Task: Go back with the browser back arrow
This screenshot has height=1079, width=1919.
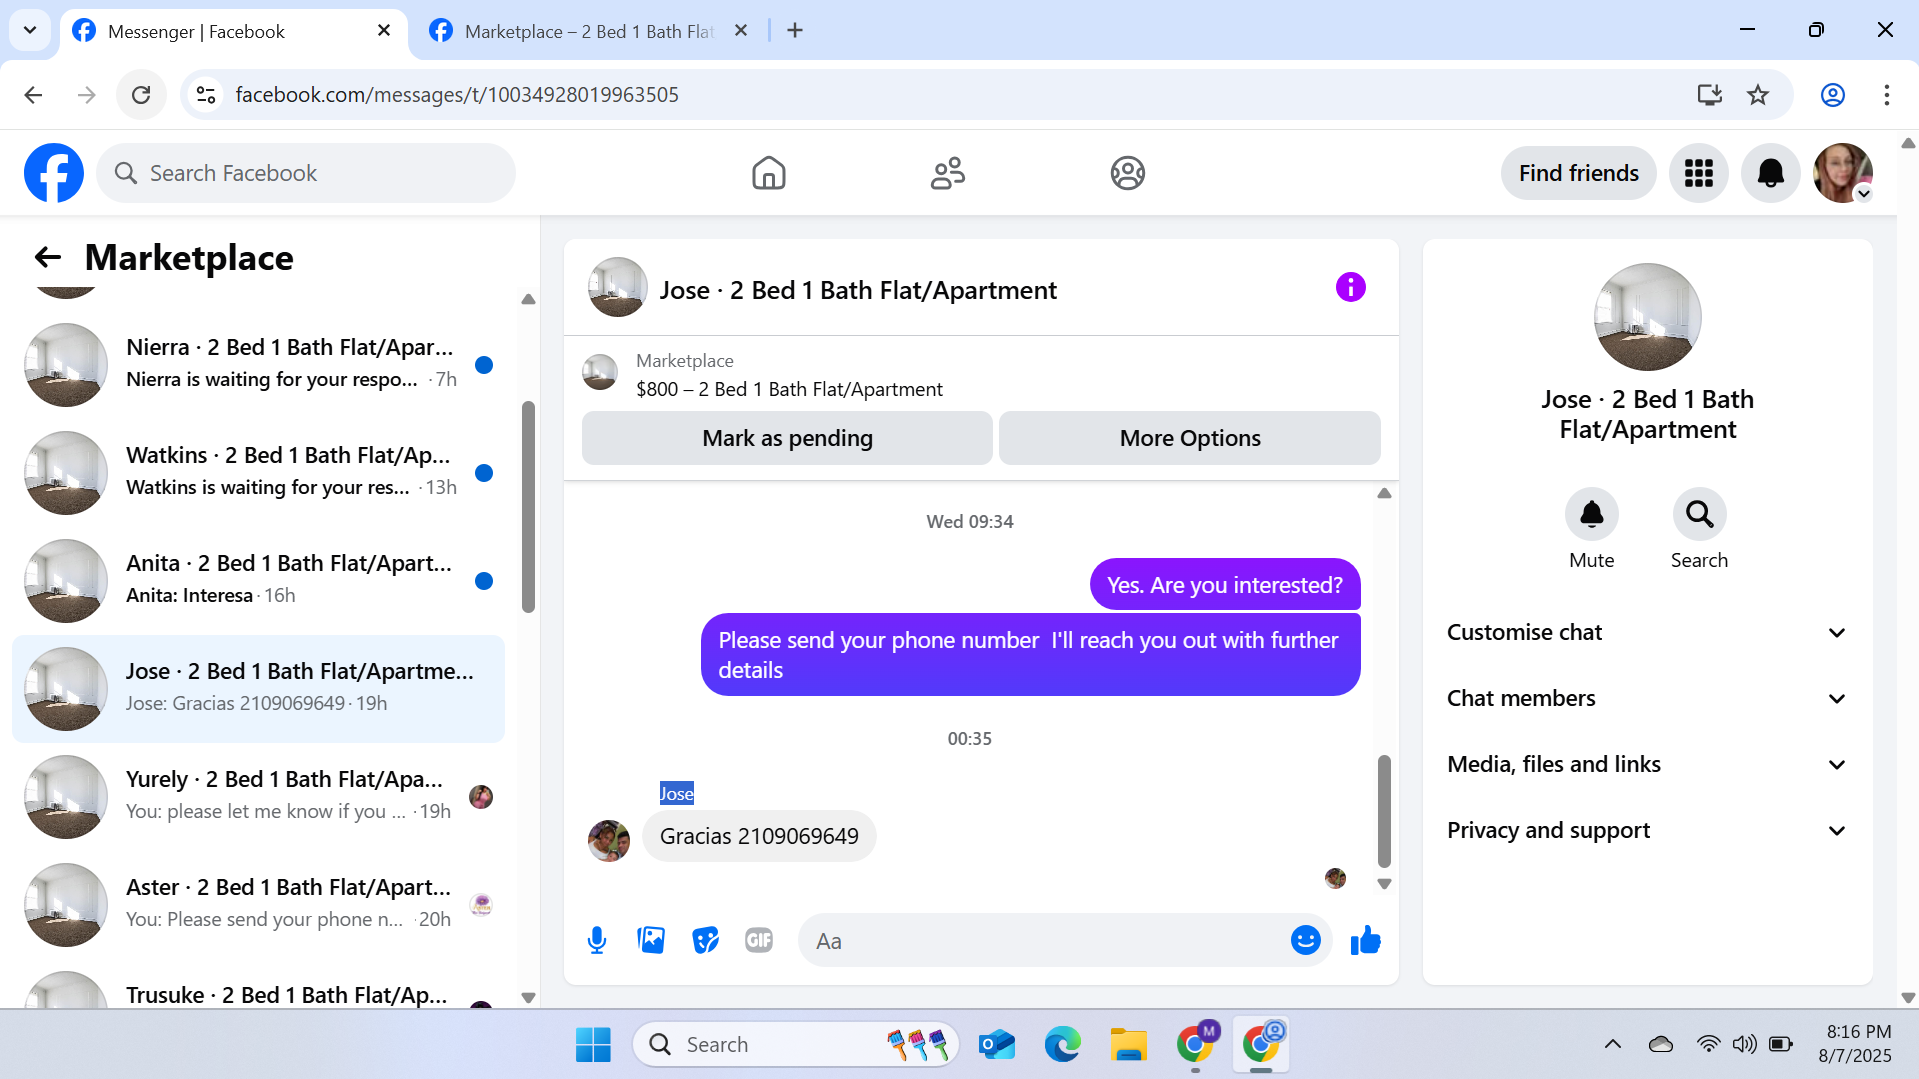Action: pyautogui.click(x=33, y=95)
